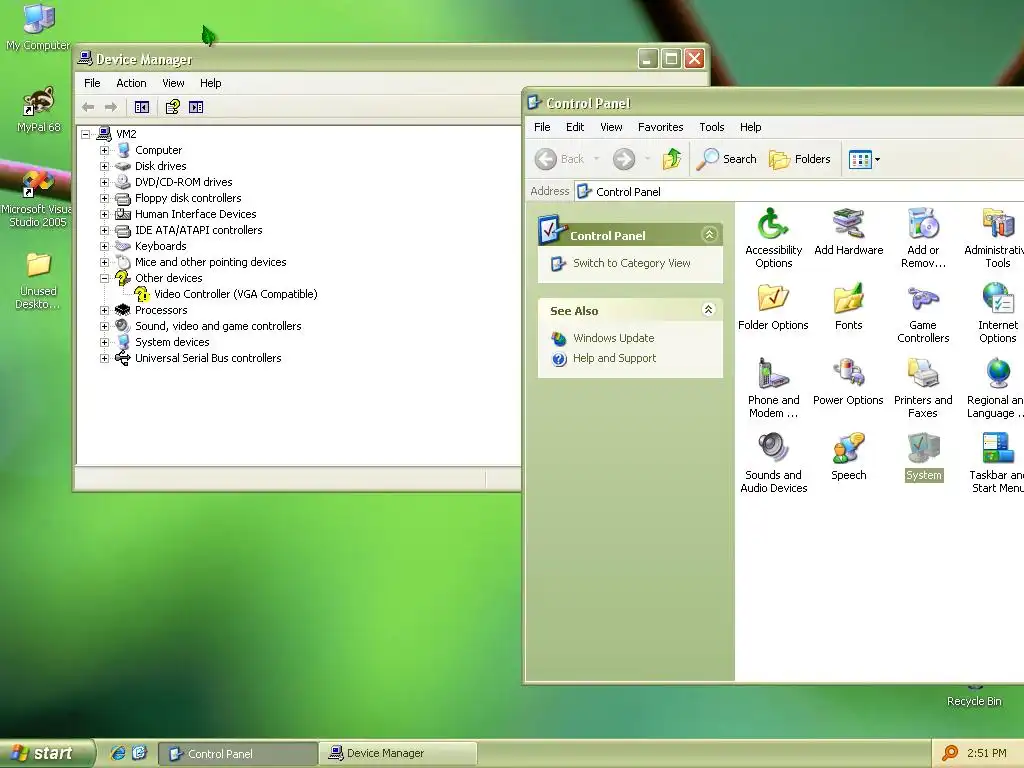Select Sound, video and game controllers
The width and height of the screenshot is (1024, 768).
(x=218, y=326)
